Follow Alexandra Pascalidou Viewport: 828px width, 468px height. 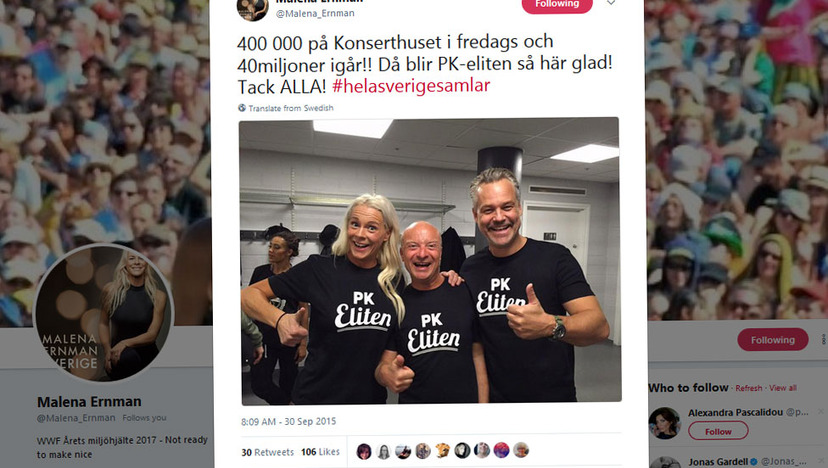click(x=718, y=431)
